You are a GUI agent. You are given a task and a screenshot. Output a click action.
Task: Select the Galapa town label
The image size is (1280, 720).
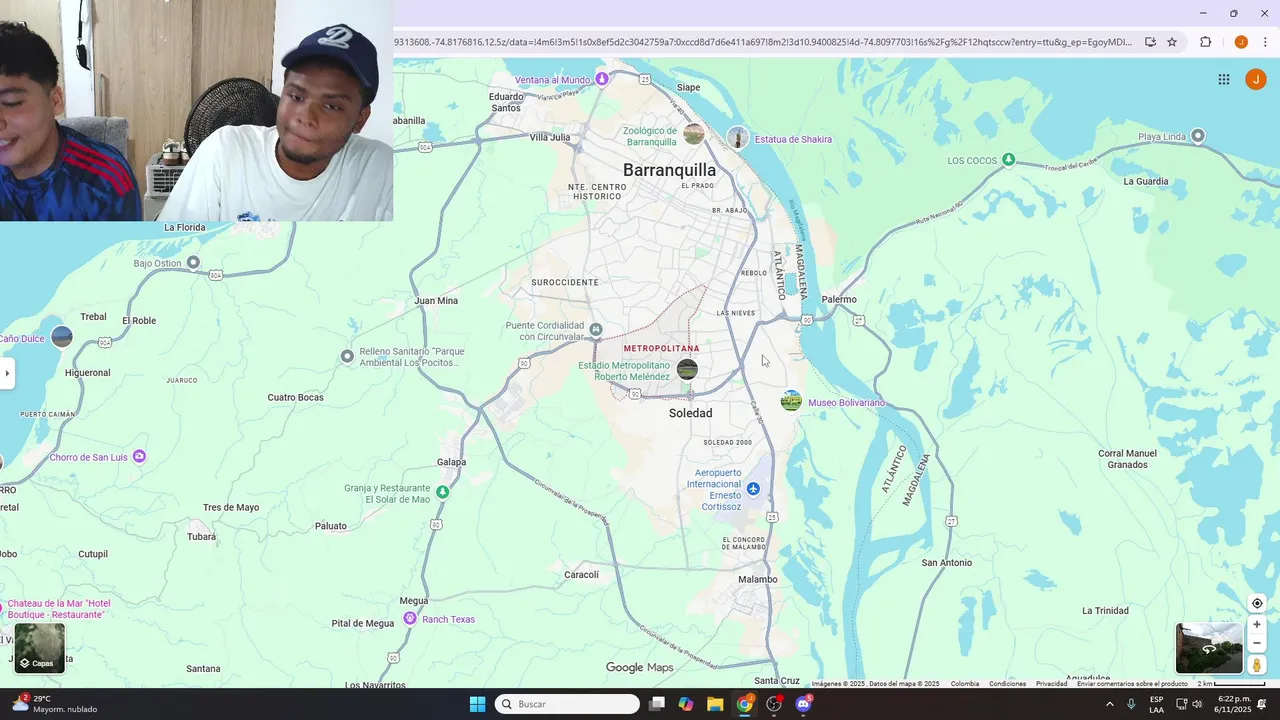coord(451,462)
